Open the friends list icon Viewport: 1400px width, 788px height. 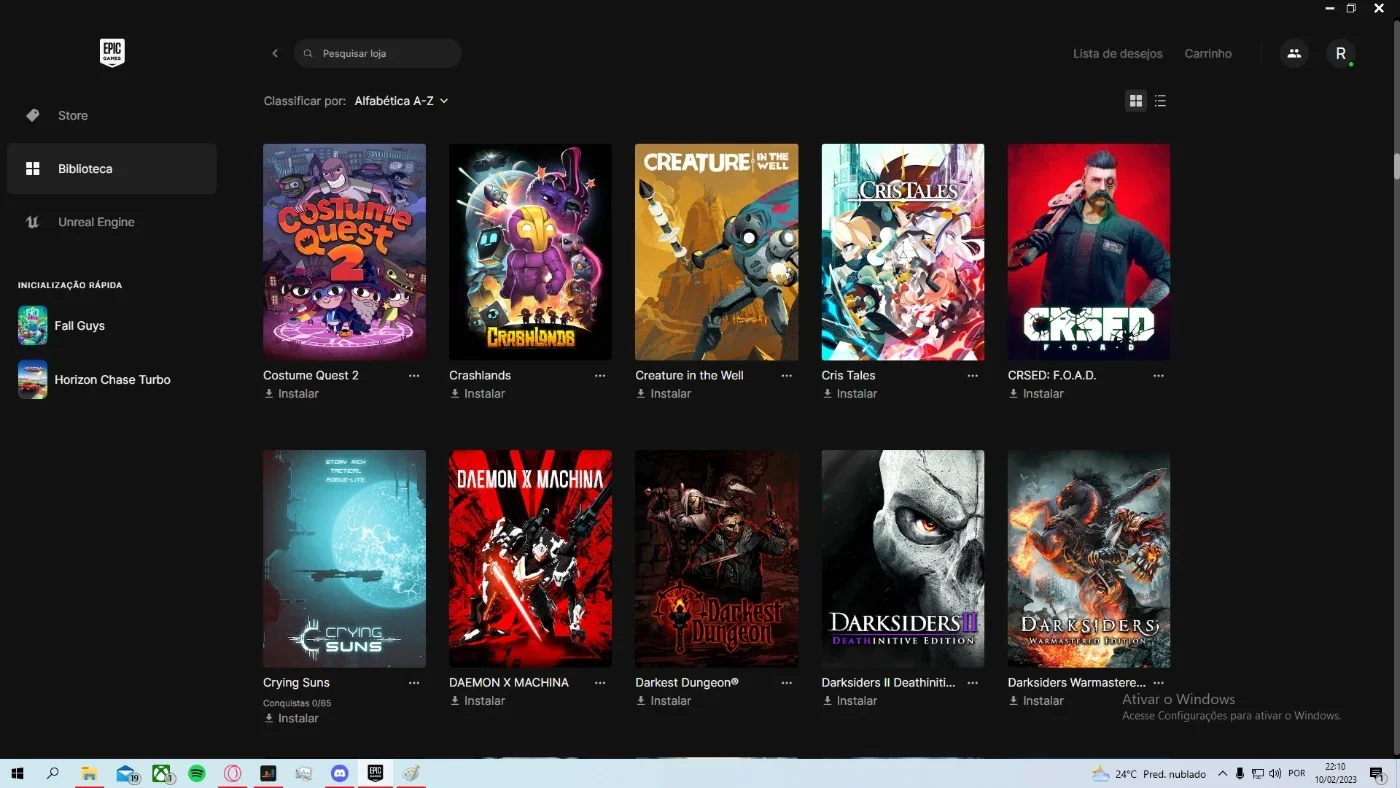click(x=1294, y=53)
